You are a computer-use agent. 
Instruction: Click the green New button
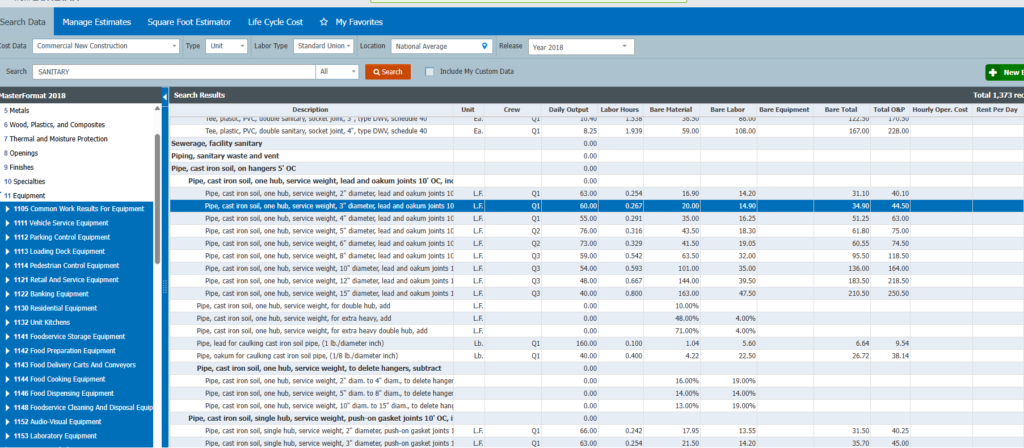[1004, 72]
